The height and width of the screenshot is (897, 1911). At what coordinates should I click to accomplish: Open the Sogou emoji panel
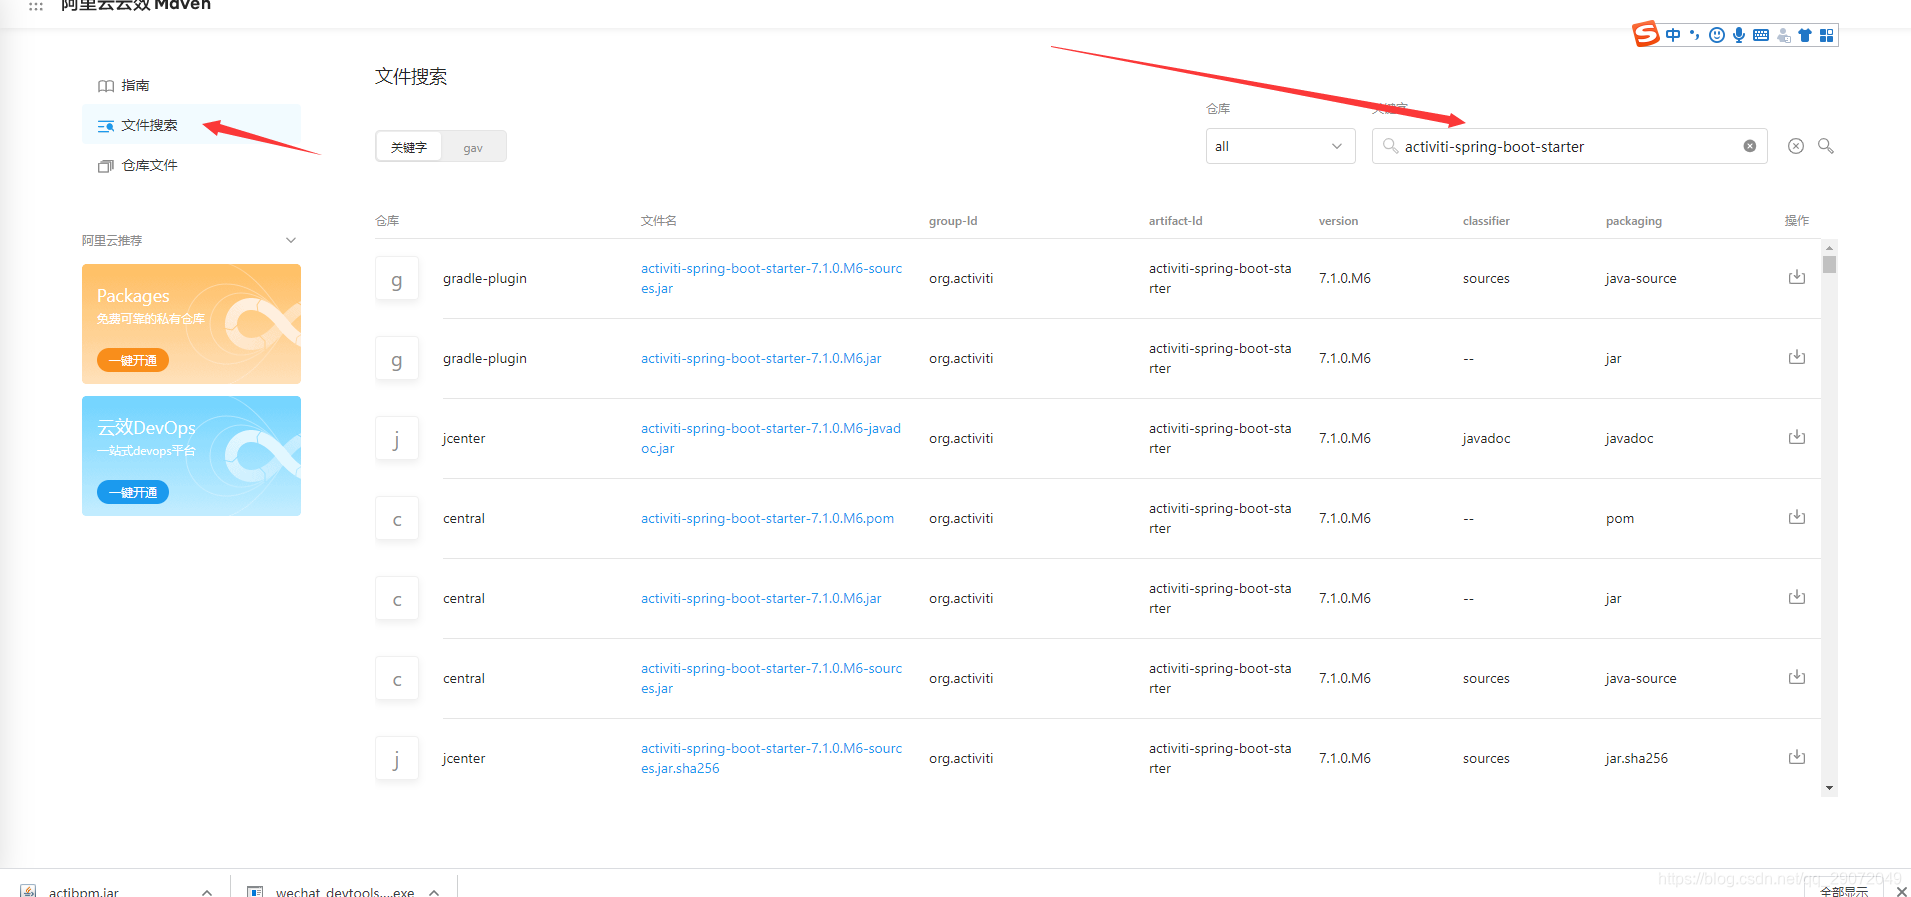tap(1717, 35)
